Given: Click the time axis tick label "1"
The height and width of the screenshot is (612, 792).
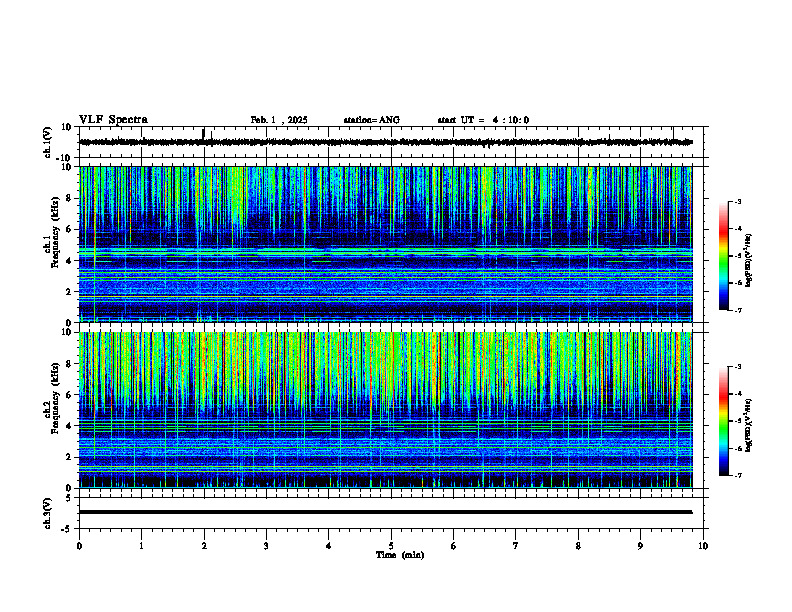Looking at the screenshot, I should coord(141,546).
